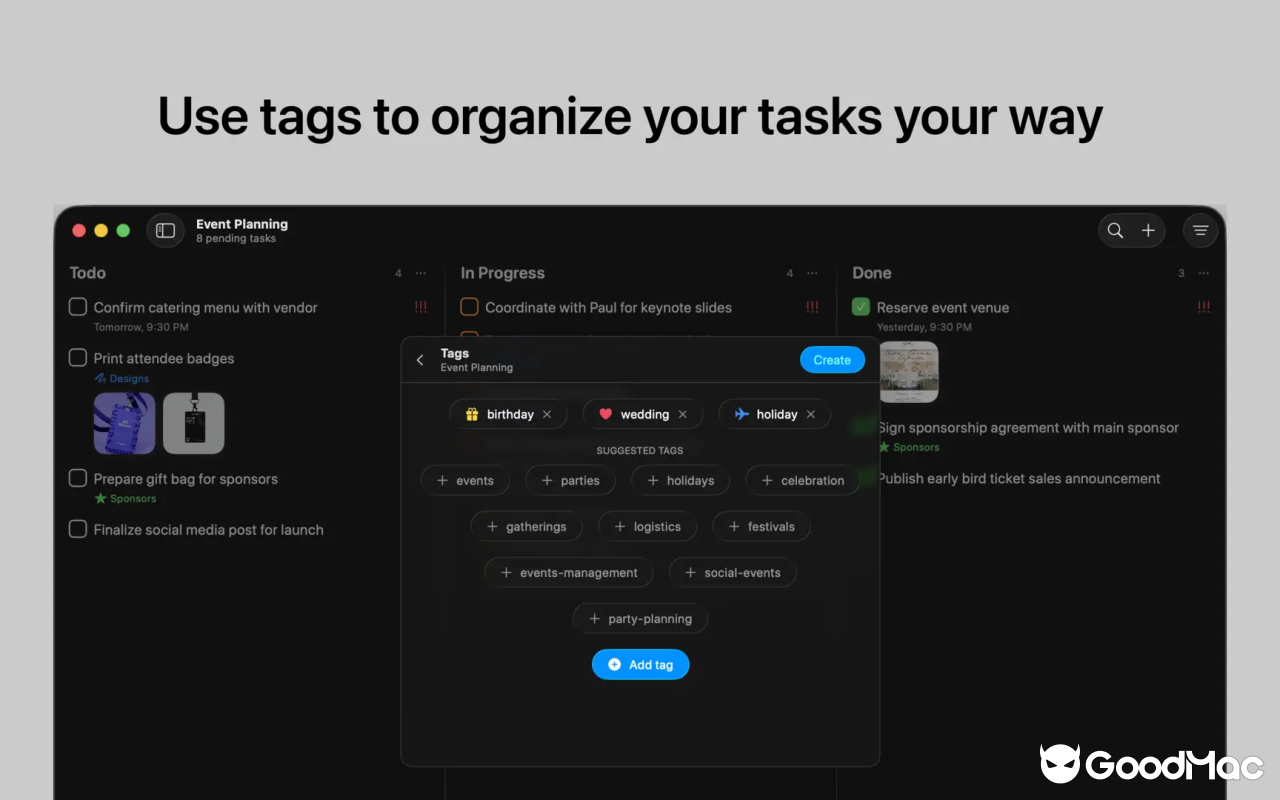
Task: Click the Designs tag under Print attendee badges
Action: coord(122,378)
